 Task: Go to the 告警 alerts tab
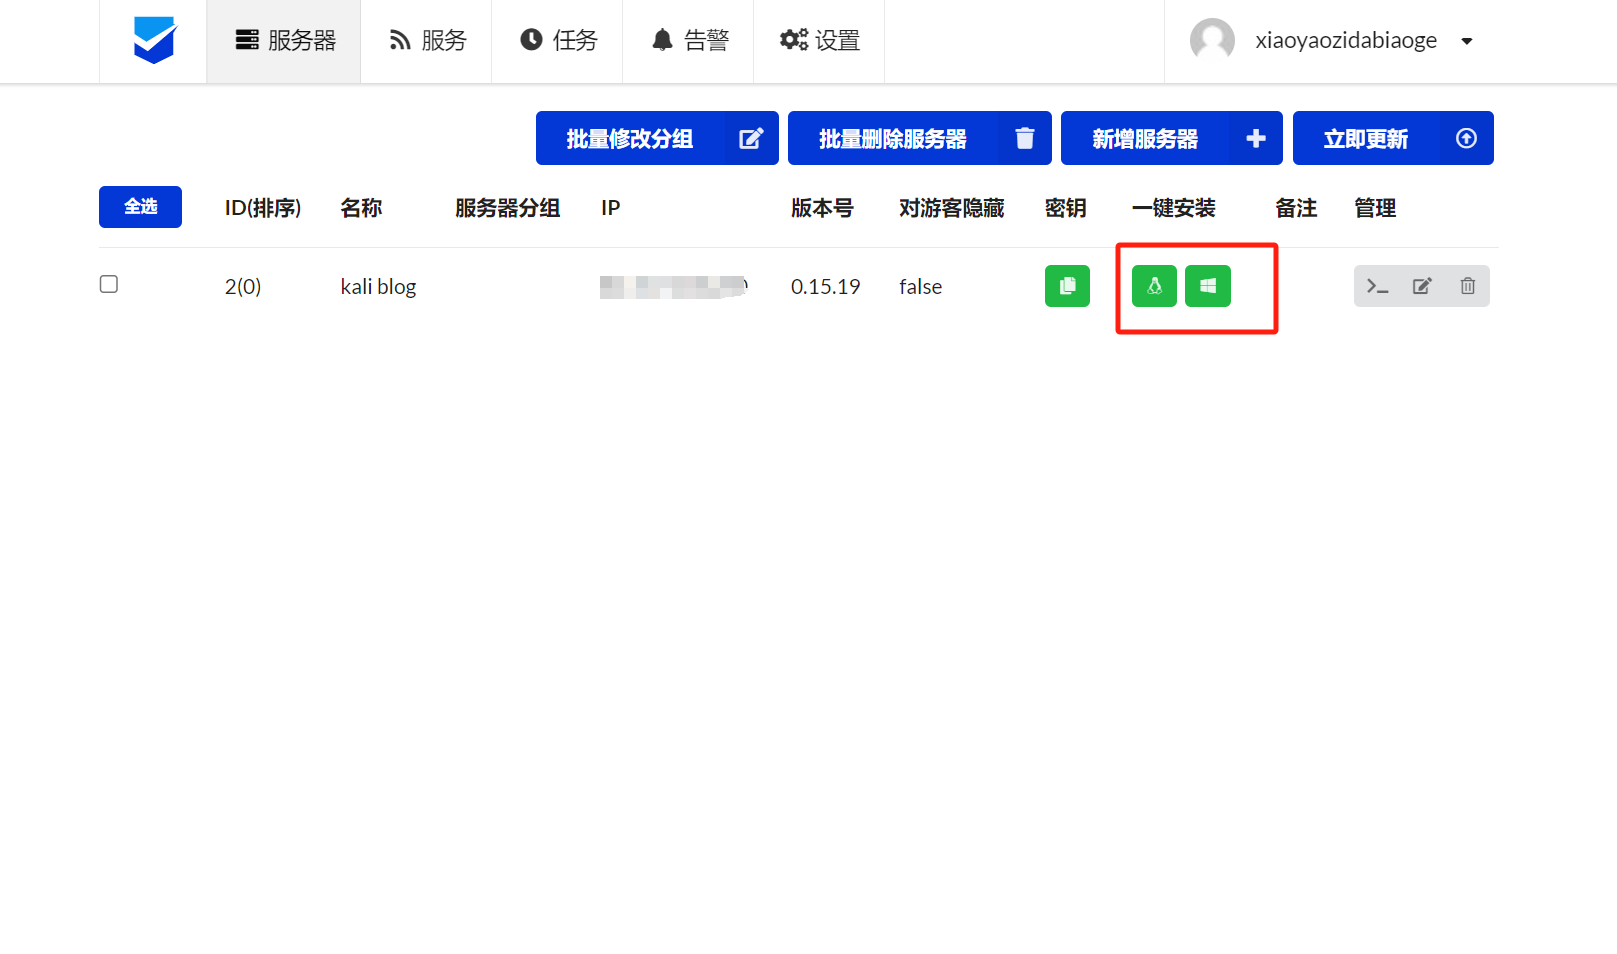(689, 40)
